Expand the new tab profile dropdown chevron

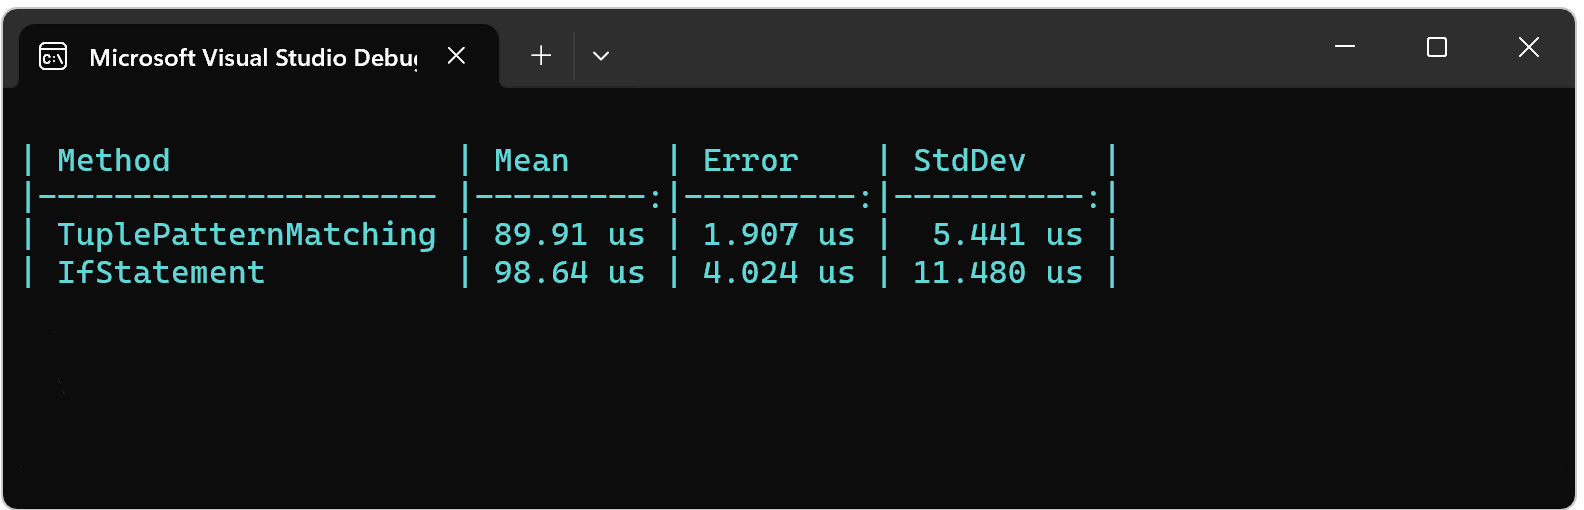tap(601, 56)
